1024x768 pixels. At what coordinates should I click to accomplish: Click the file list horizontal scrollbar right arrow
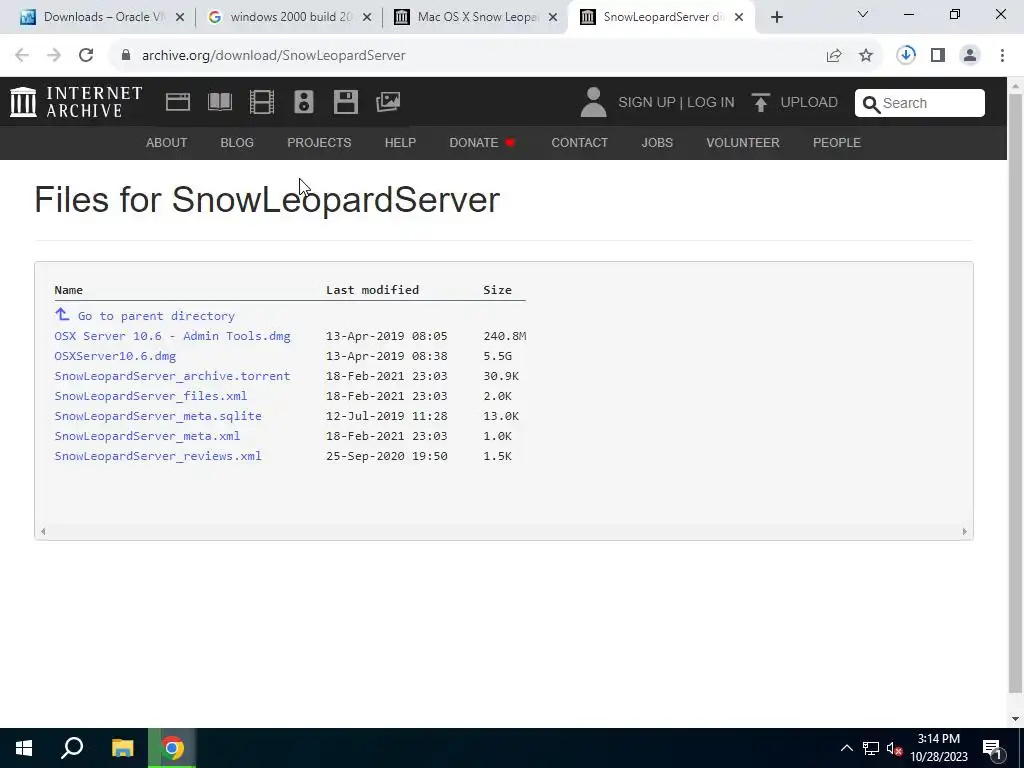click(x=964, y=532)
